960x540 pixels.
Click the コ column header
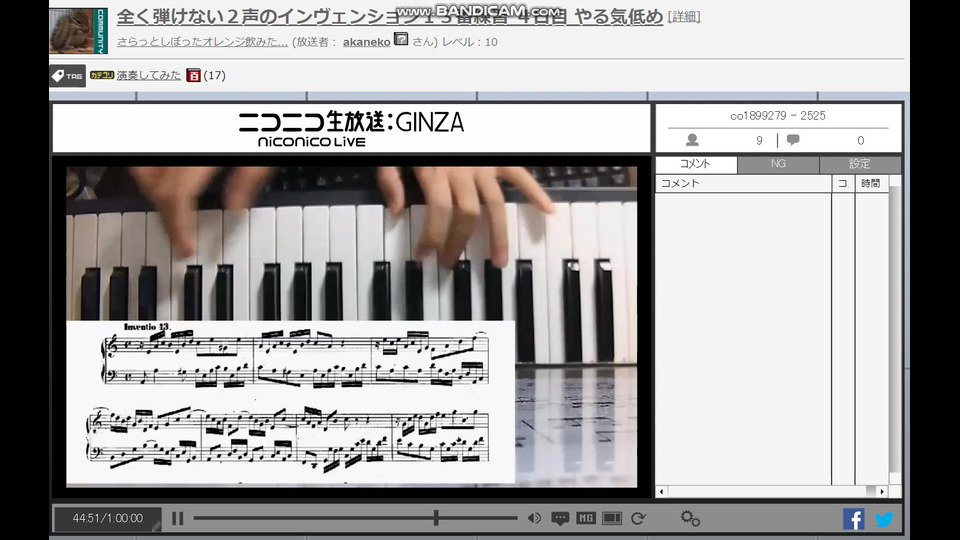point(843,184)
